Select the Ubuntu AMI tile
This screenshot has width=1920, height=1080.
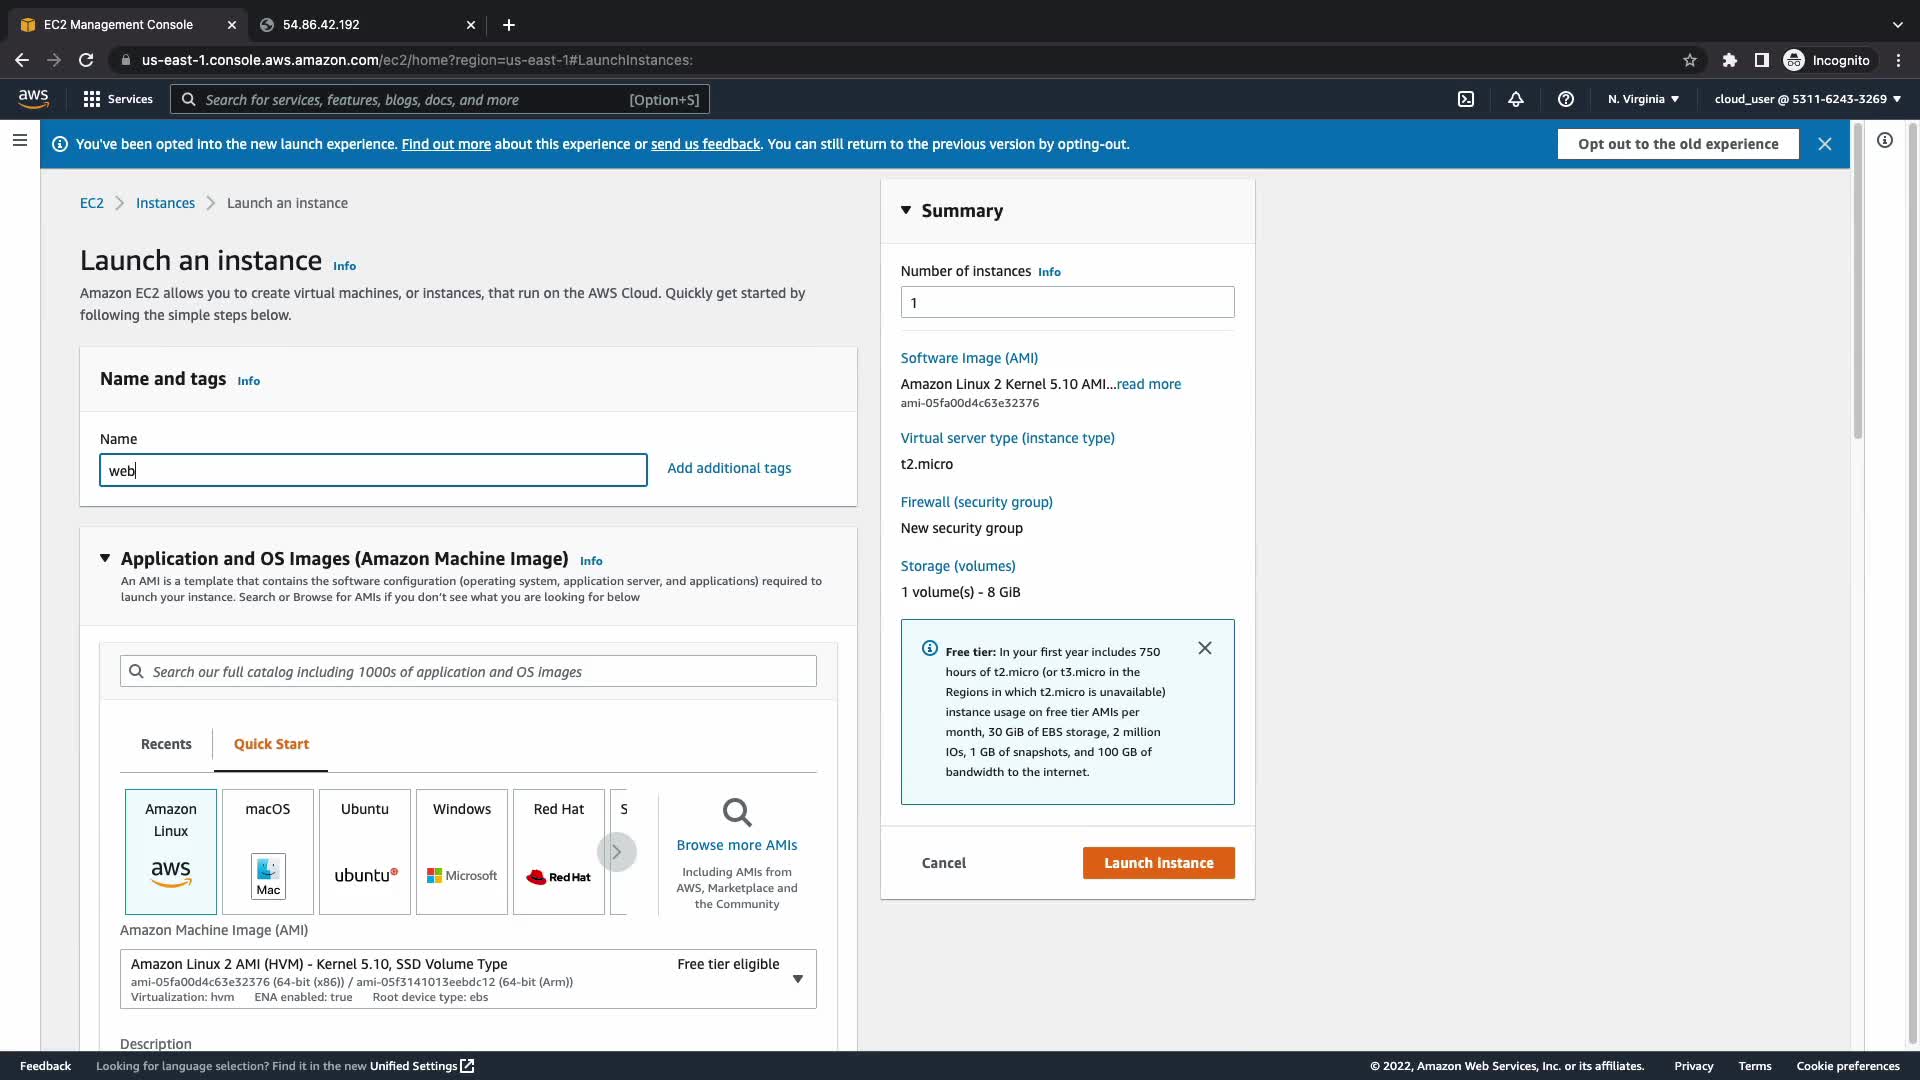[365, 851]
